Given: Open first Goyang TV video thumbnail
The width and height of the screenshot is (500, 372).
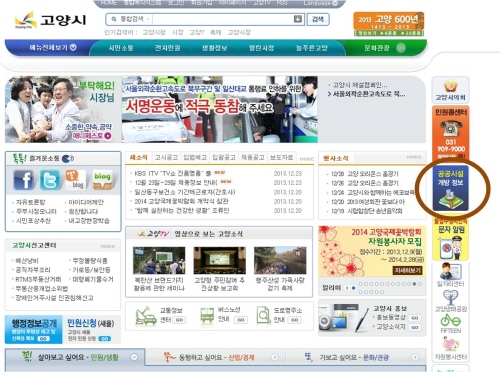Looking at the screenshot, I should pos(159,261).
